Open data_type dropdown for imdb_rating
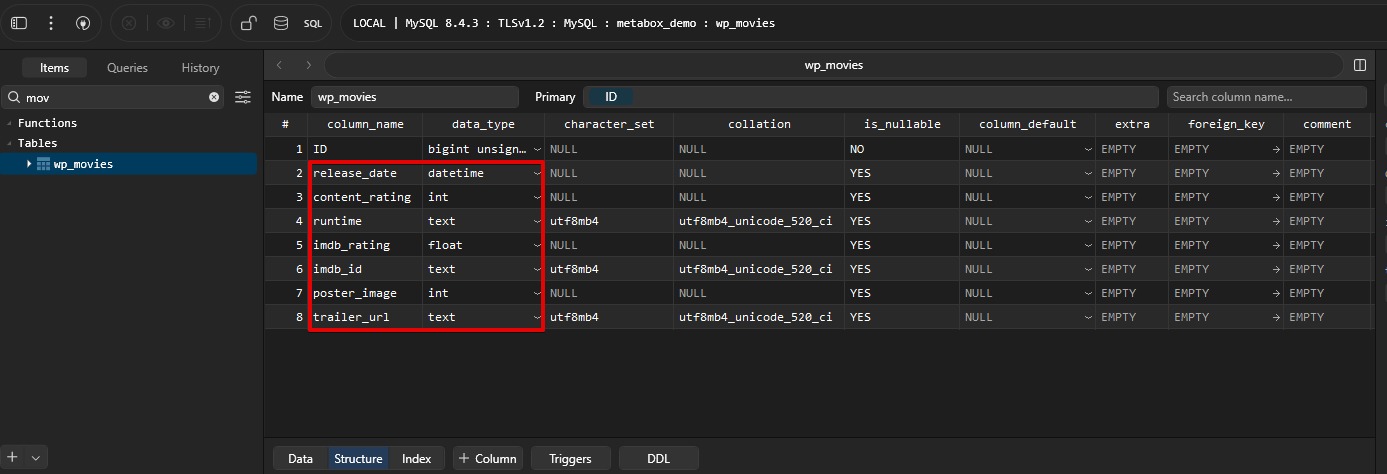 click(537, 245)
